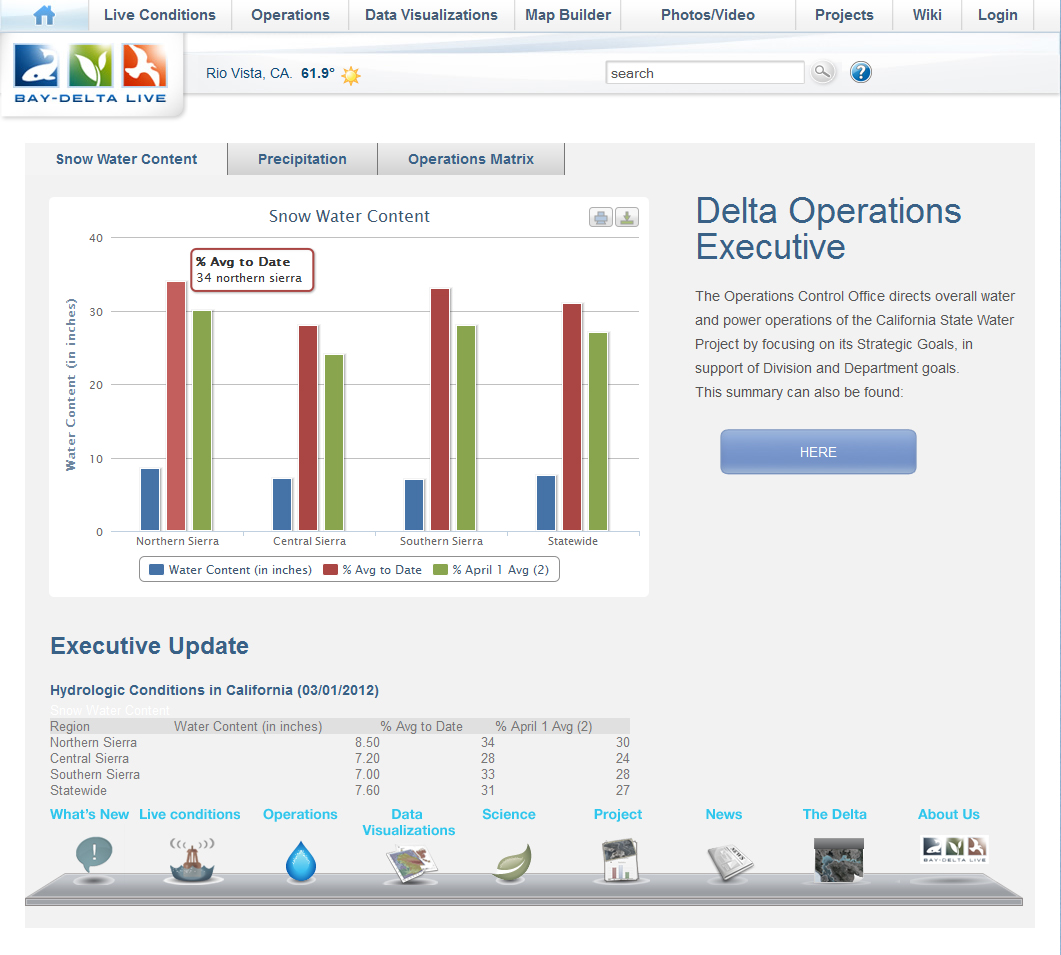
Task: Toggle Water Content (in inches) legend series
Action: (x=230, y=570)
